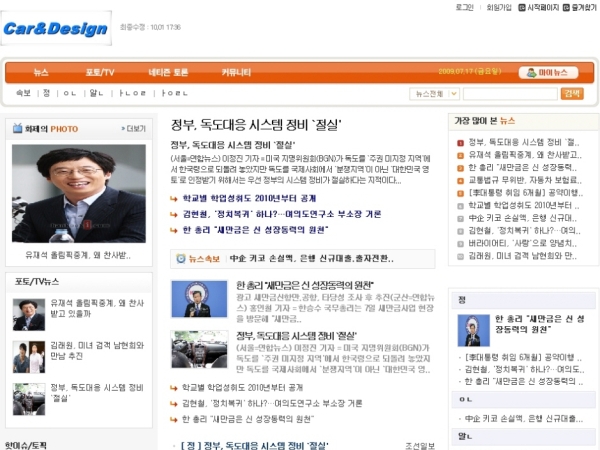Click the rank 1 badge in 가장 많이 본 뉴스

460,143
